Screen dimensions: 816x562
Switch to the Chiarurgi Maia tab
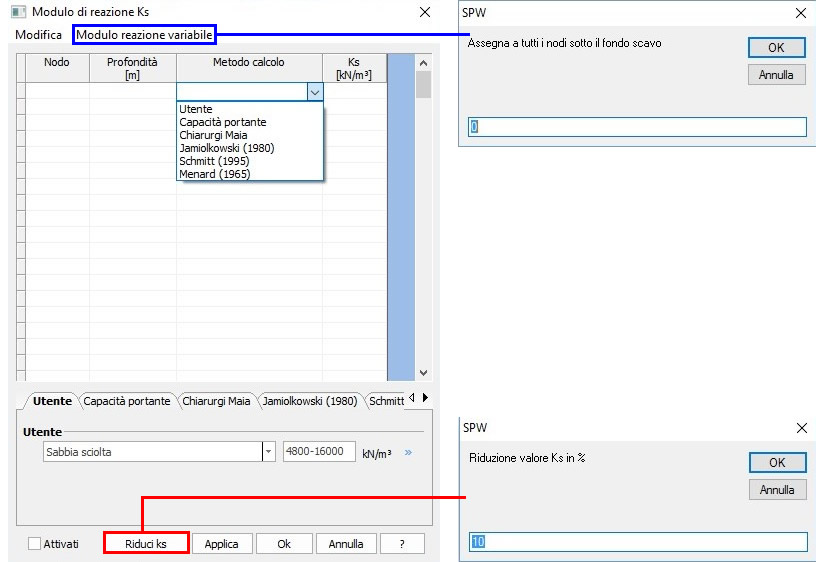[x=216, y=401]
